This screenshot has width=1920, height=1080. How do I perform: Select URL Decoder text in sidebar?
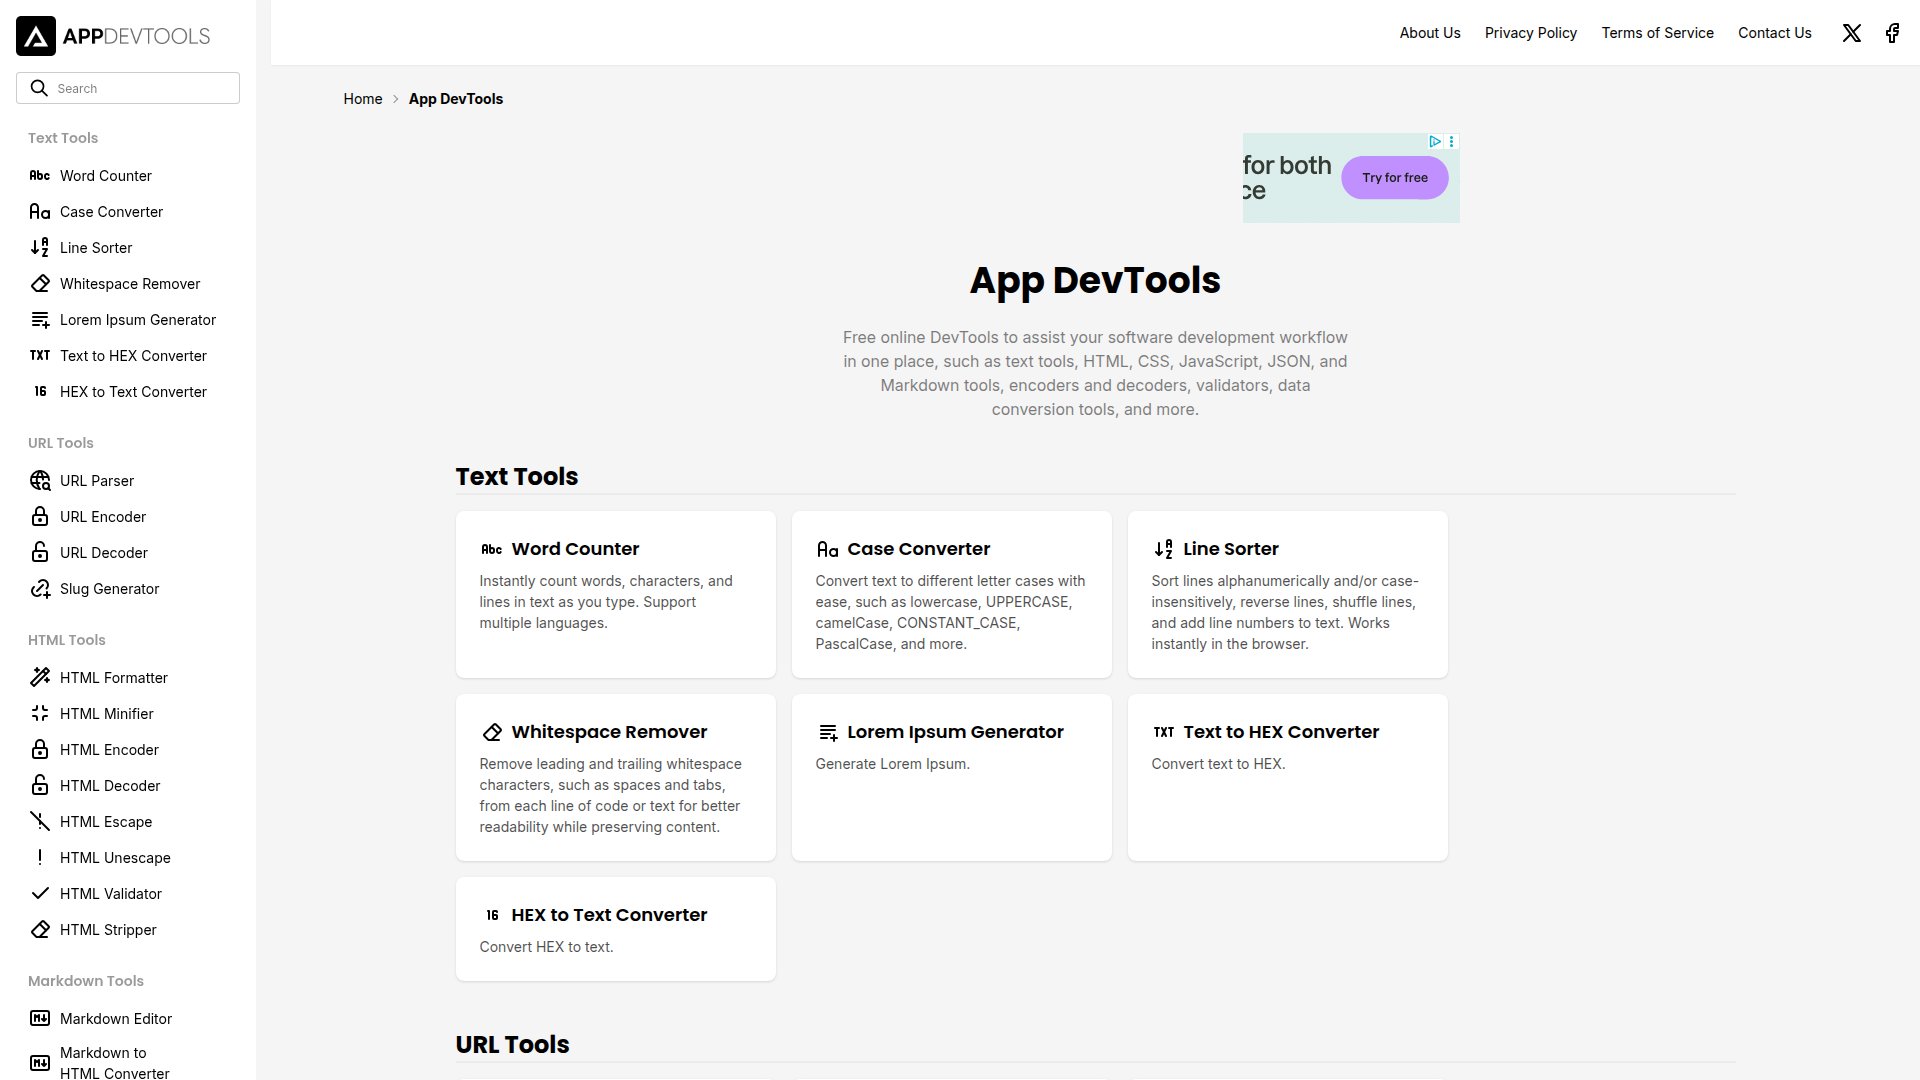pyautogui.click(x=104, y=553)
